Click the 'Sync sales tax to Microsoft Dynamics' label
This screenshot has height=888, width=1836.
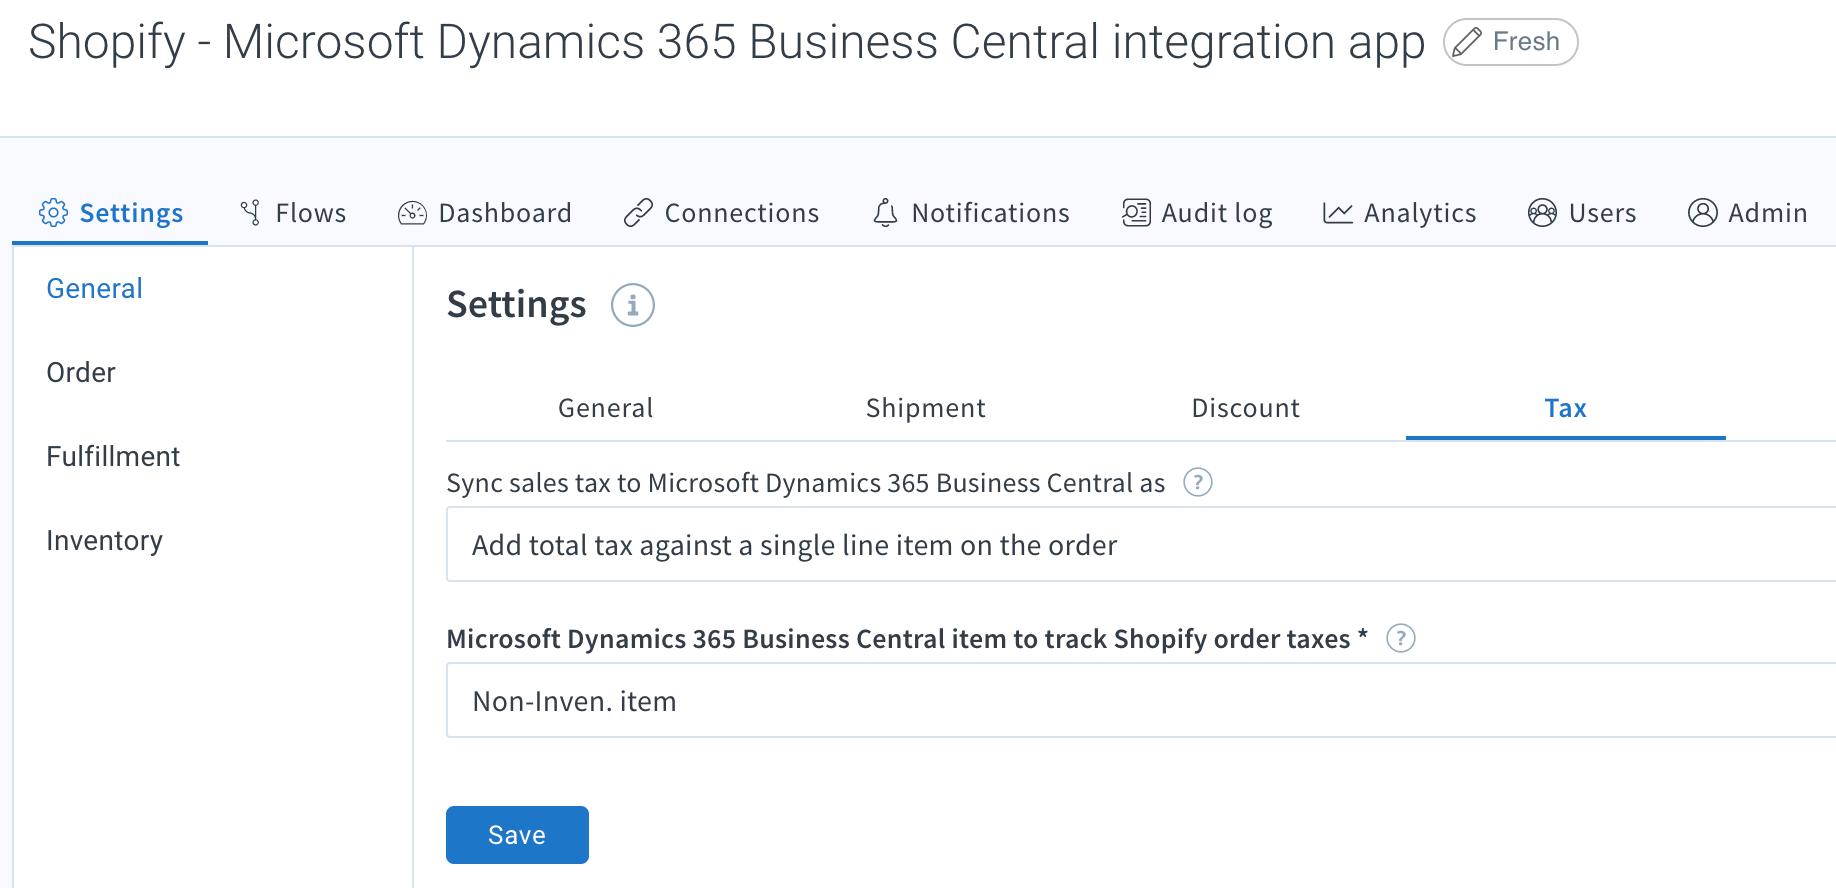click(806, 483)
